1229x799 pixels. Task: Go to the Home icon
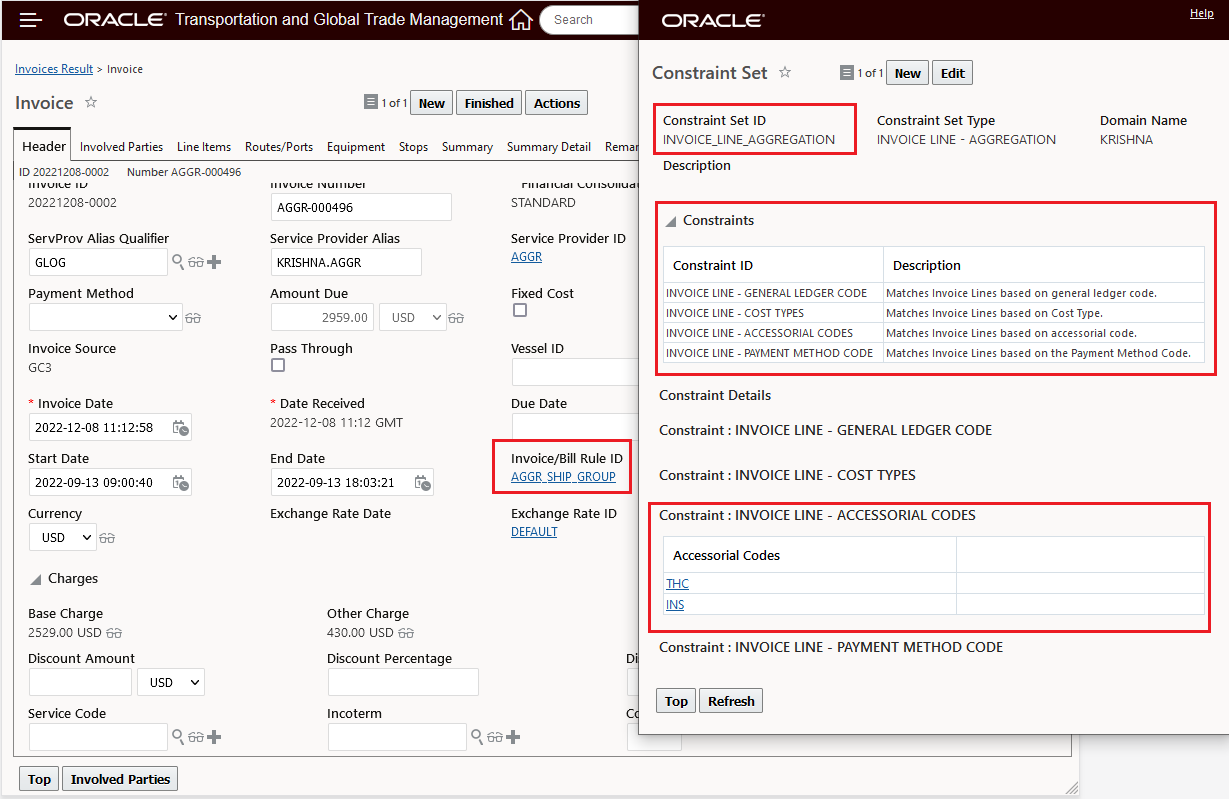[520, 20]
